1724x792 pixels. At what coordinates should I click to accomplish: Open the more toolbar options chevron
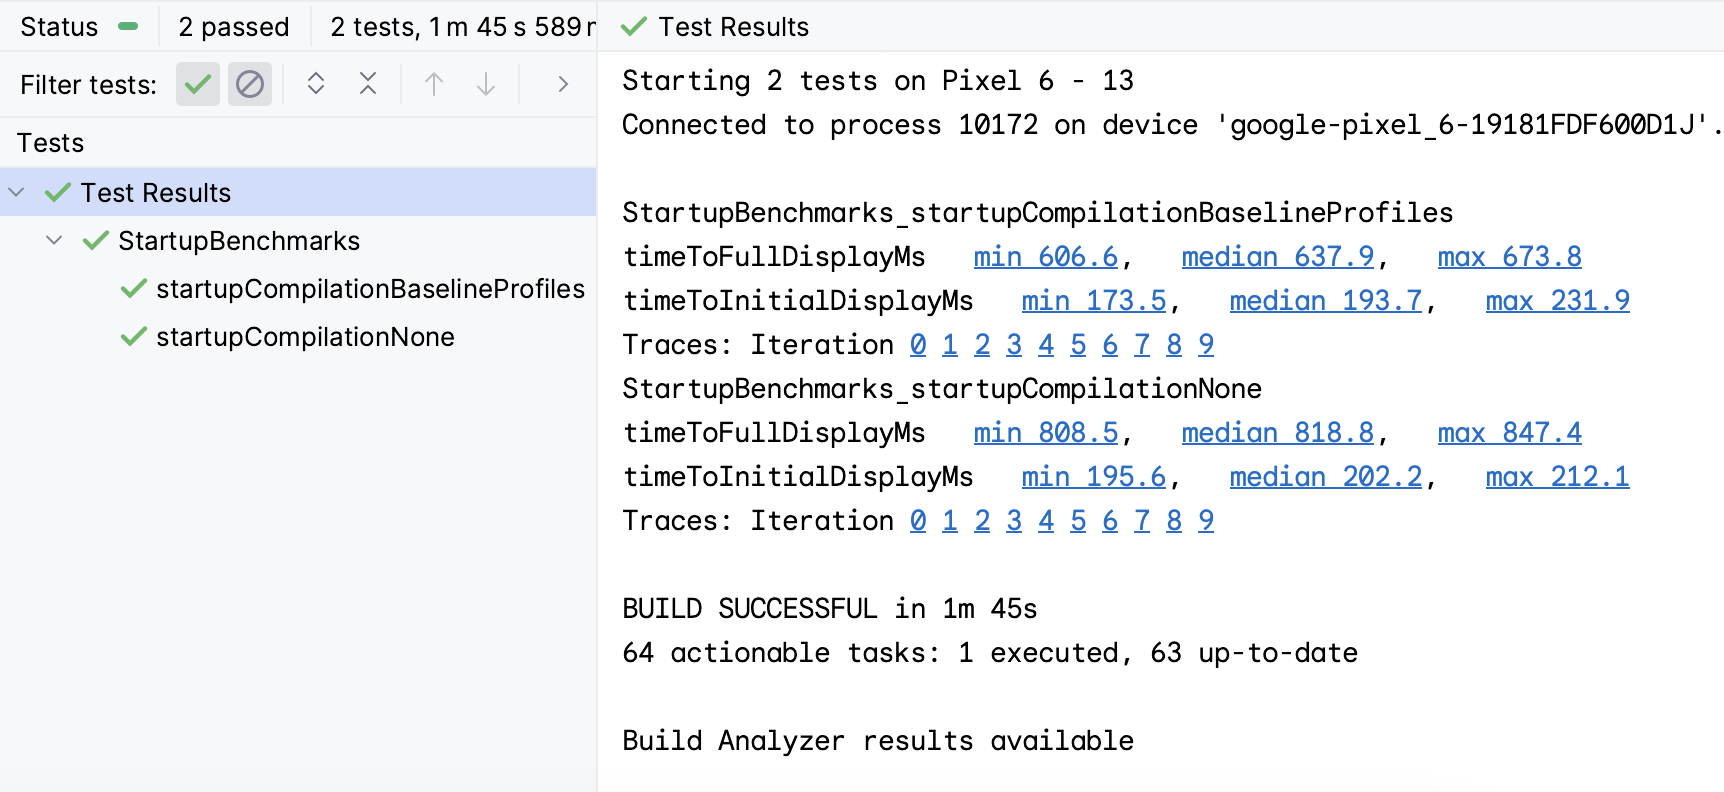pos(563,84)
